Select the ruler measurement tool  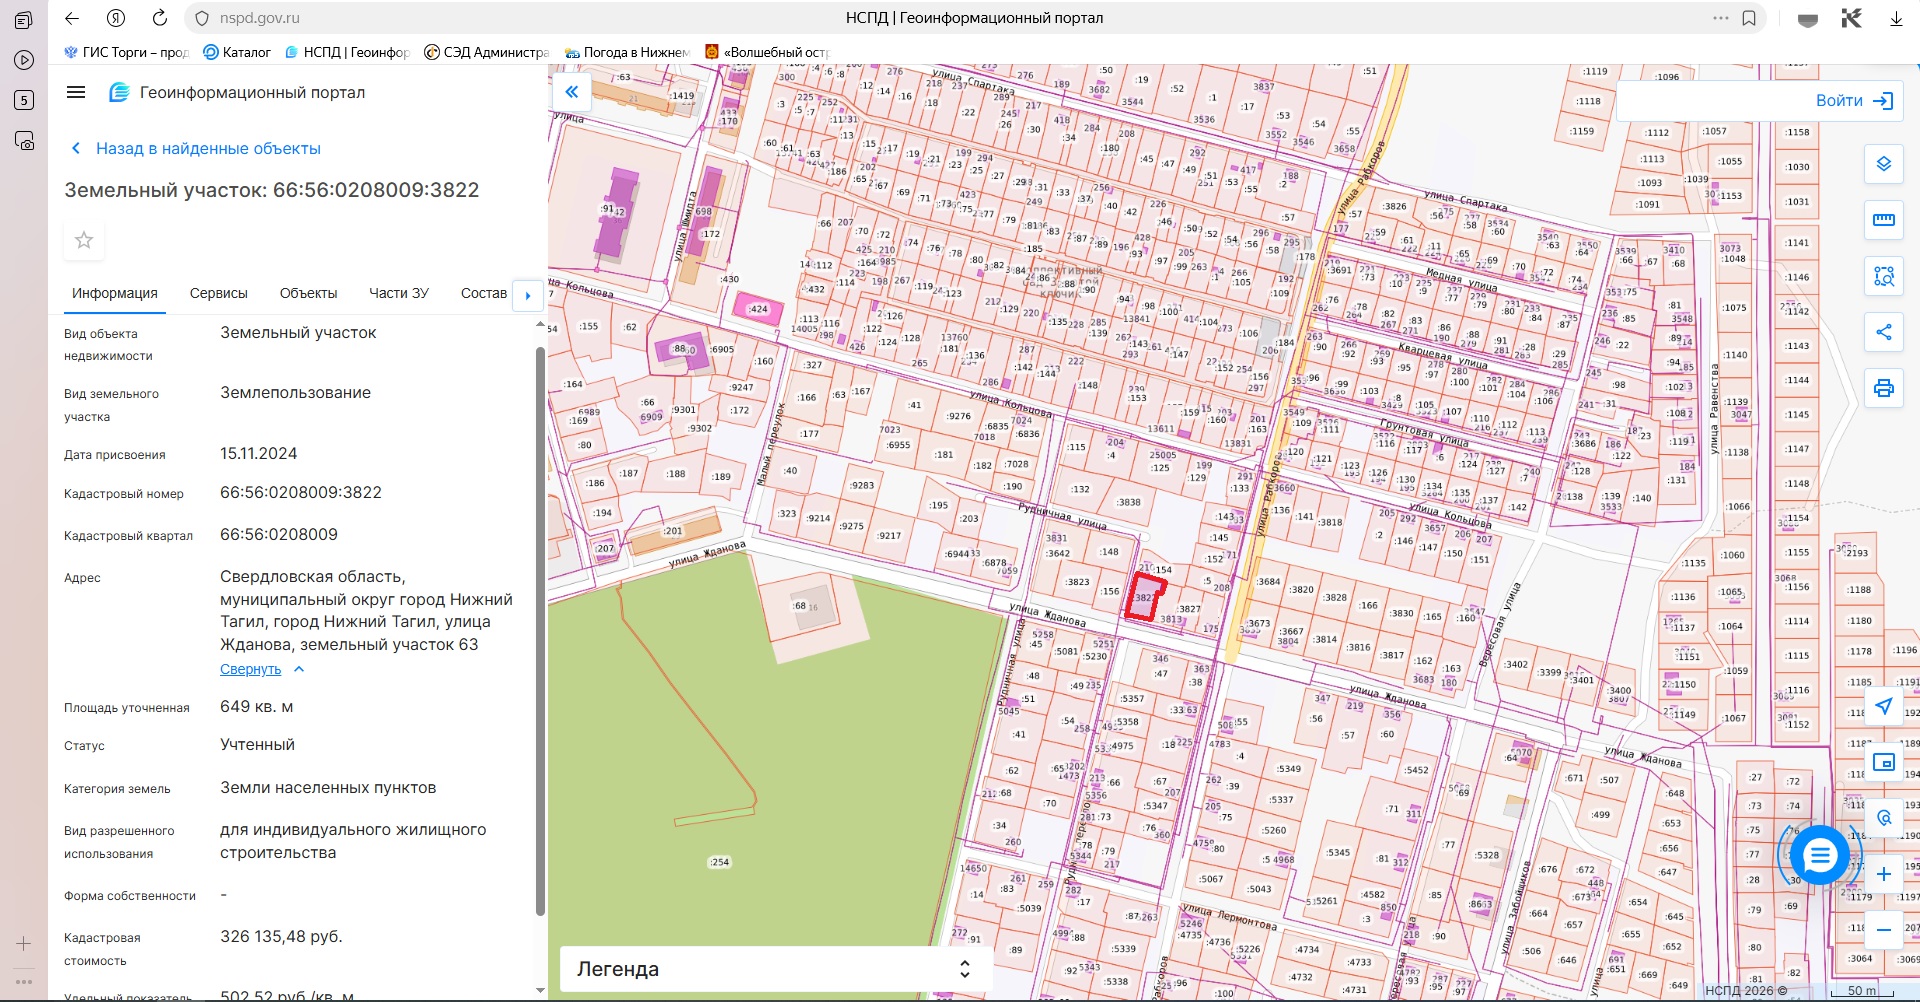coord(1883,220)
